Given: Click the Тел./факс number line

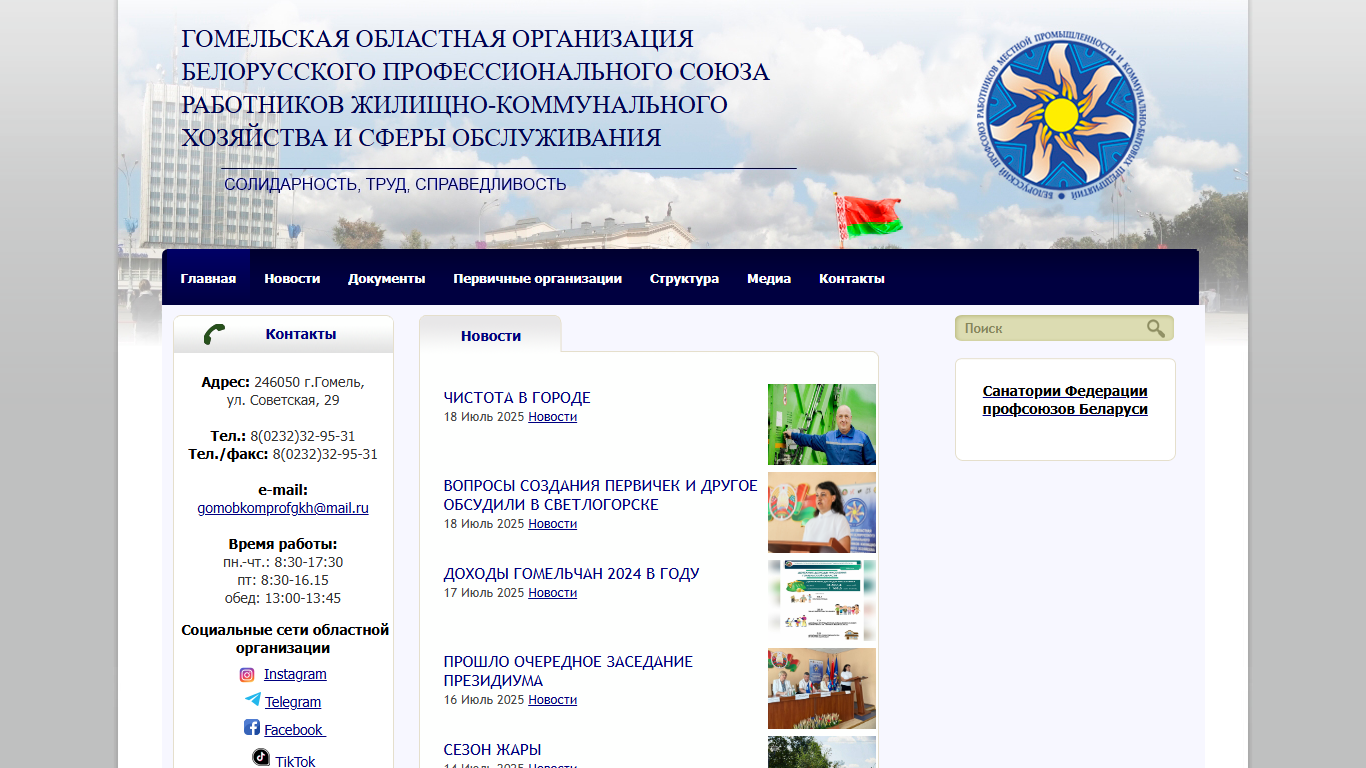Looking at the screenshot, I should (x=283, y=454).
